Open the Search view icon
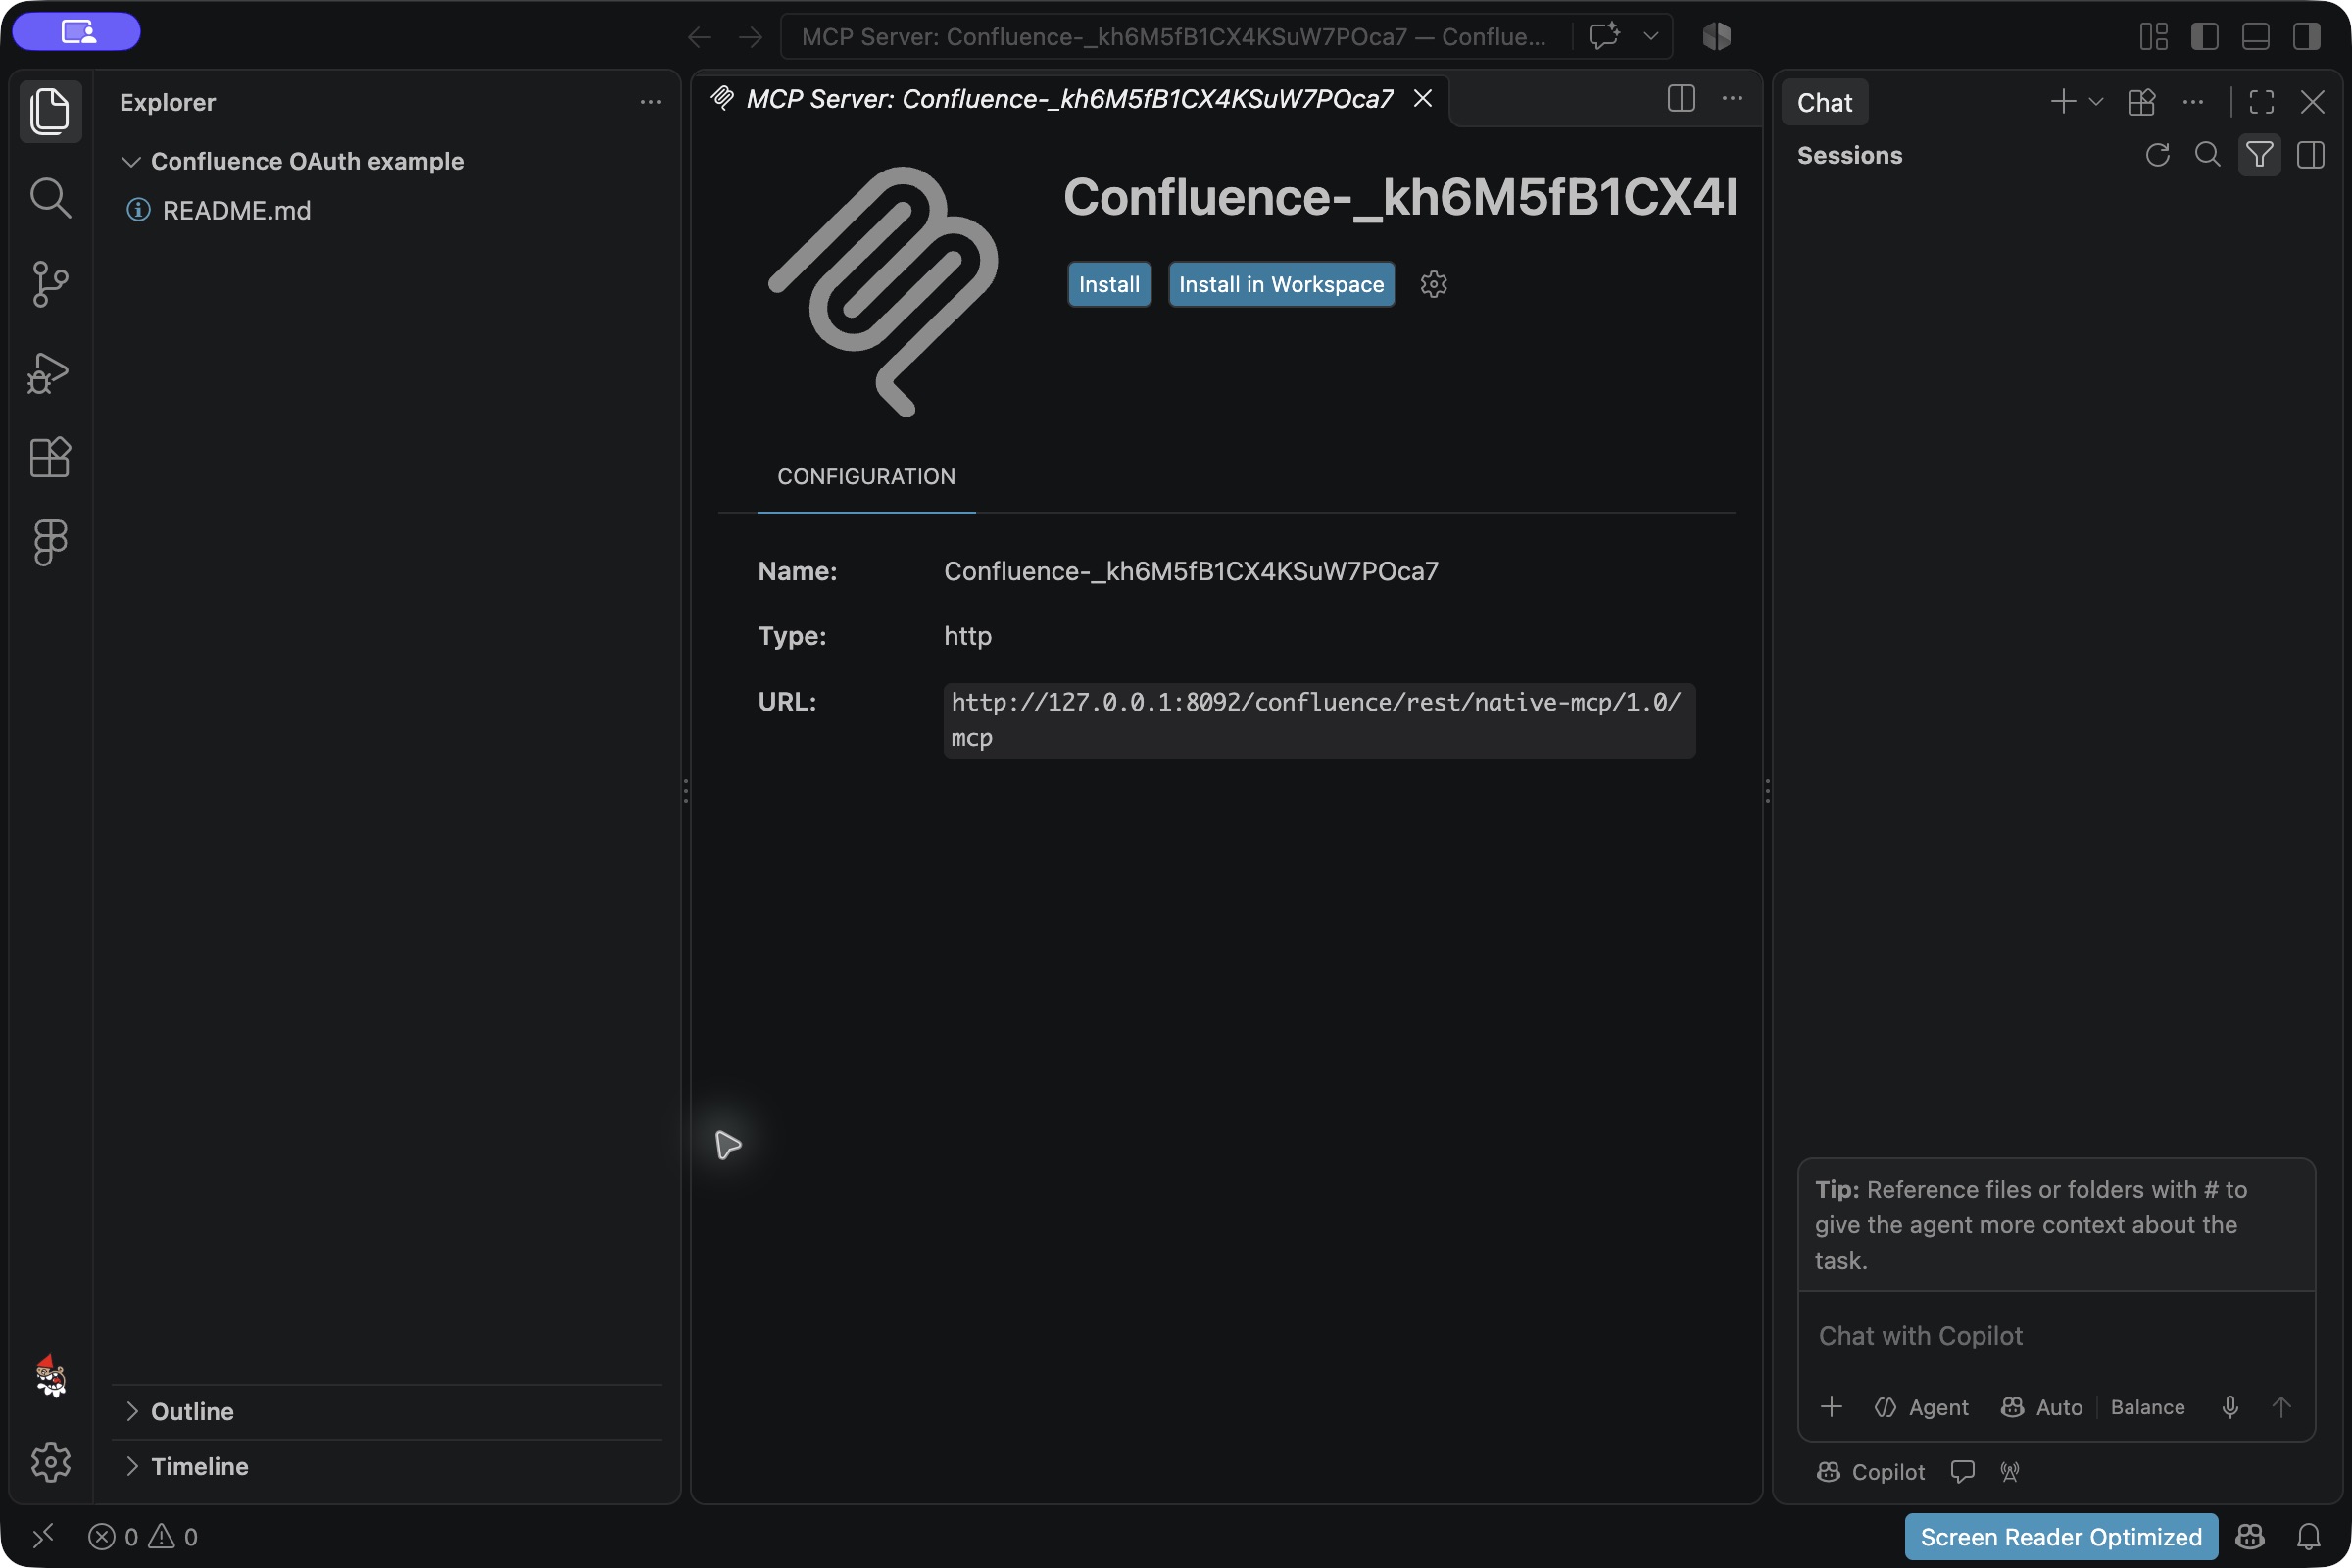Viewport: 2352px width, 1568px height. (x=50, y=197)
